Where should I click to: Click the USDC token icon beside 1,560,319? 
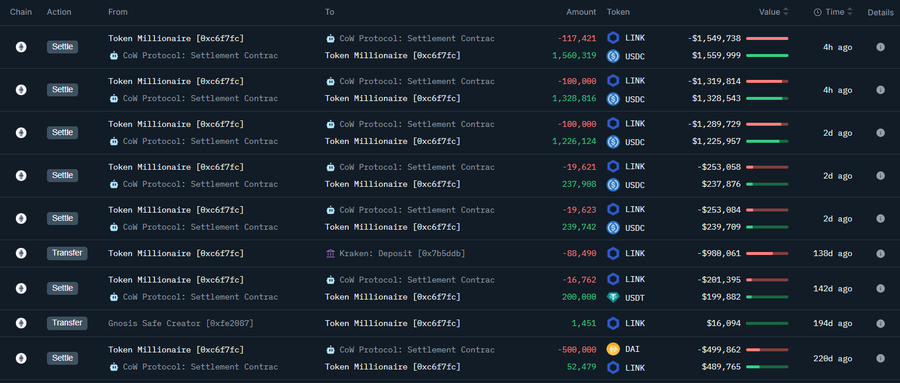coord(613,56)
